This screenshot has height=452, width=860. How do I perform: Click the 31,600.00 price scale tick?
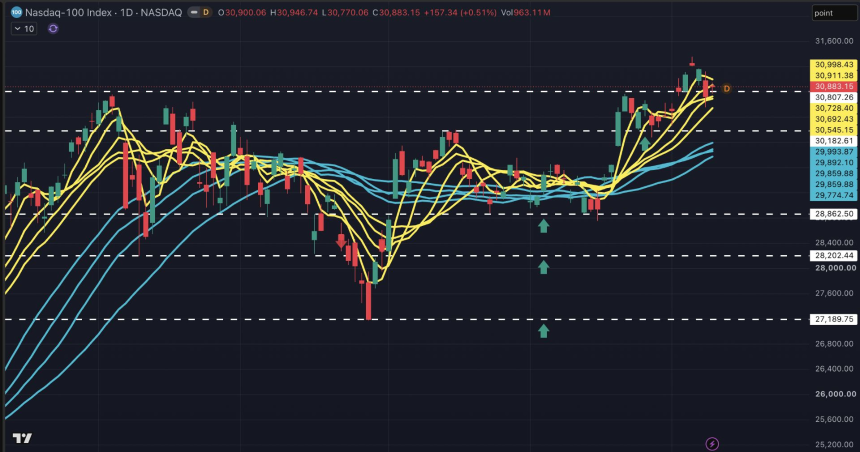pos(834,41)
